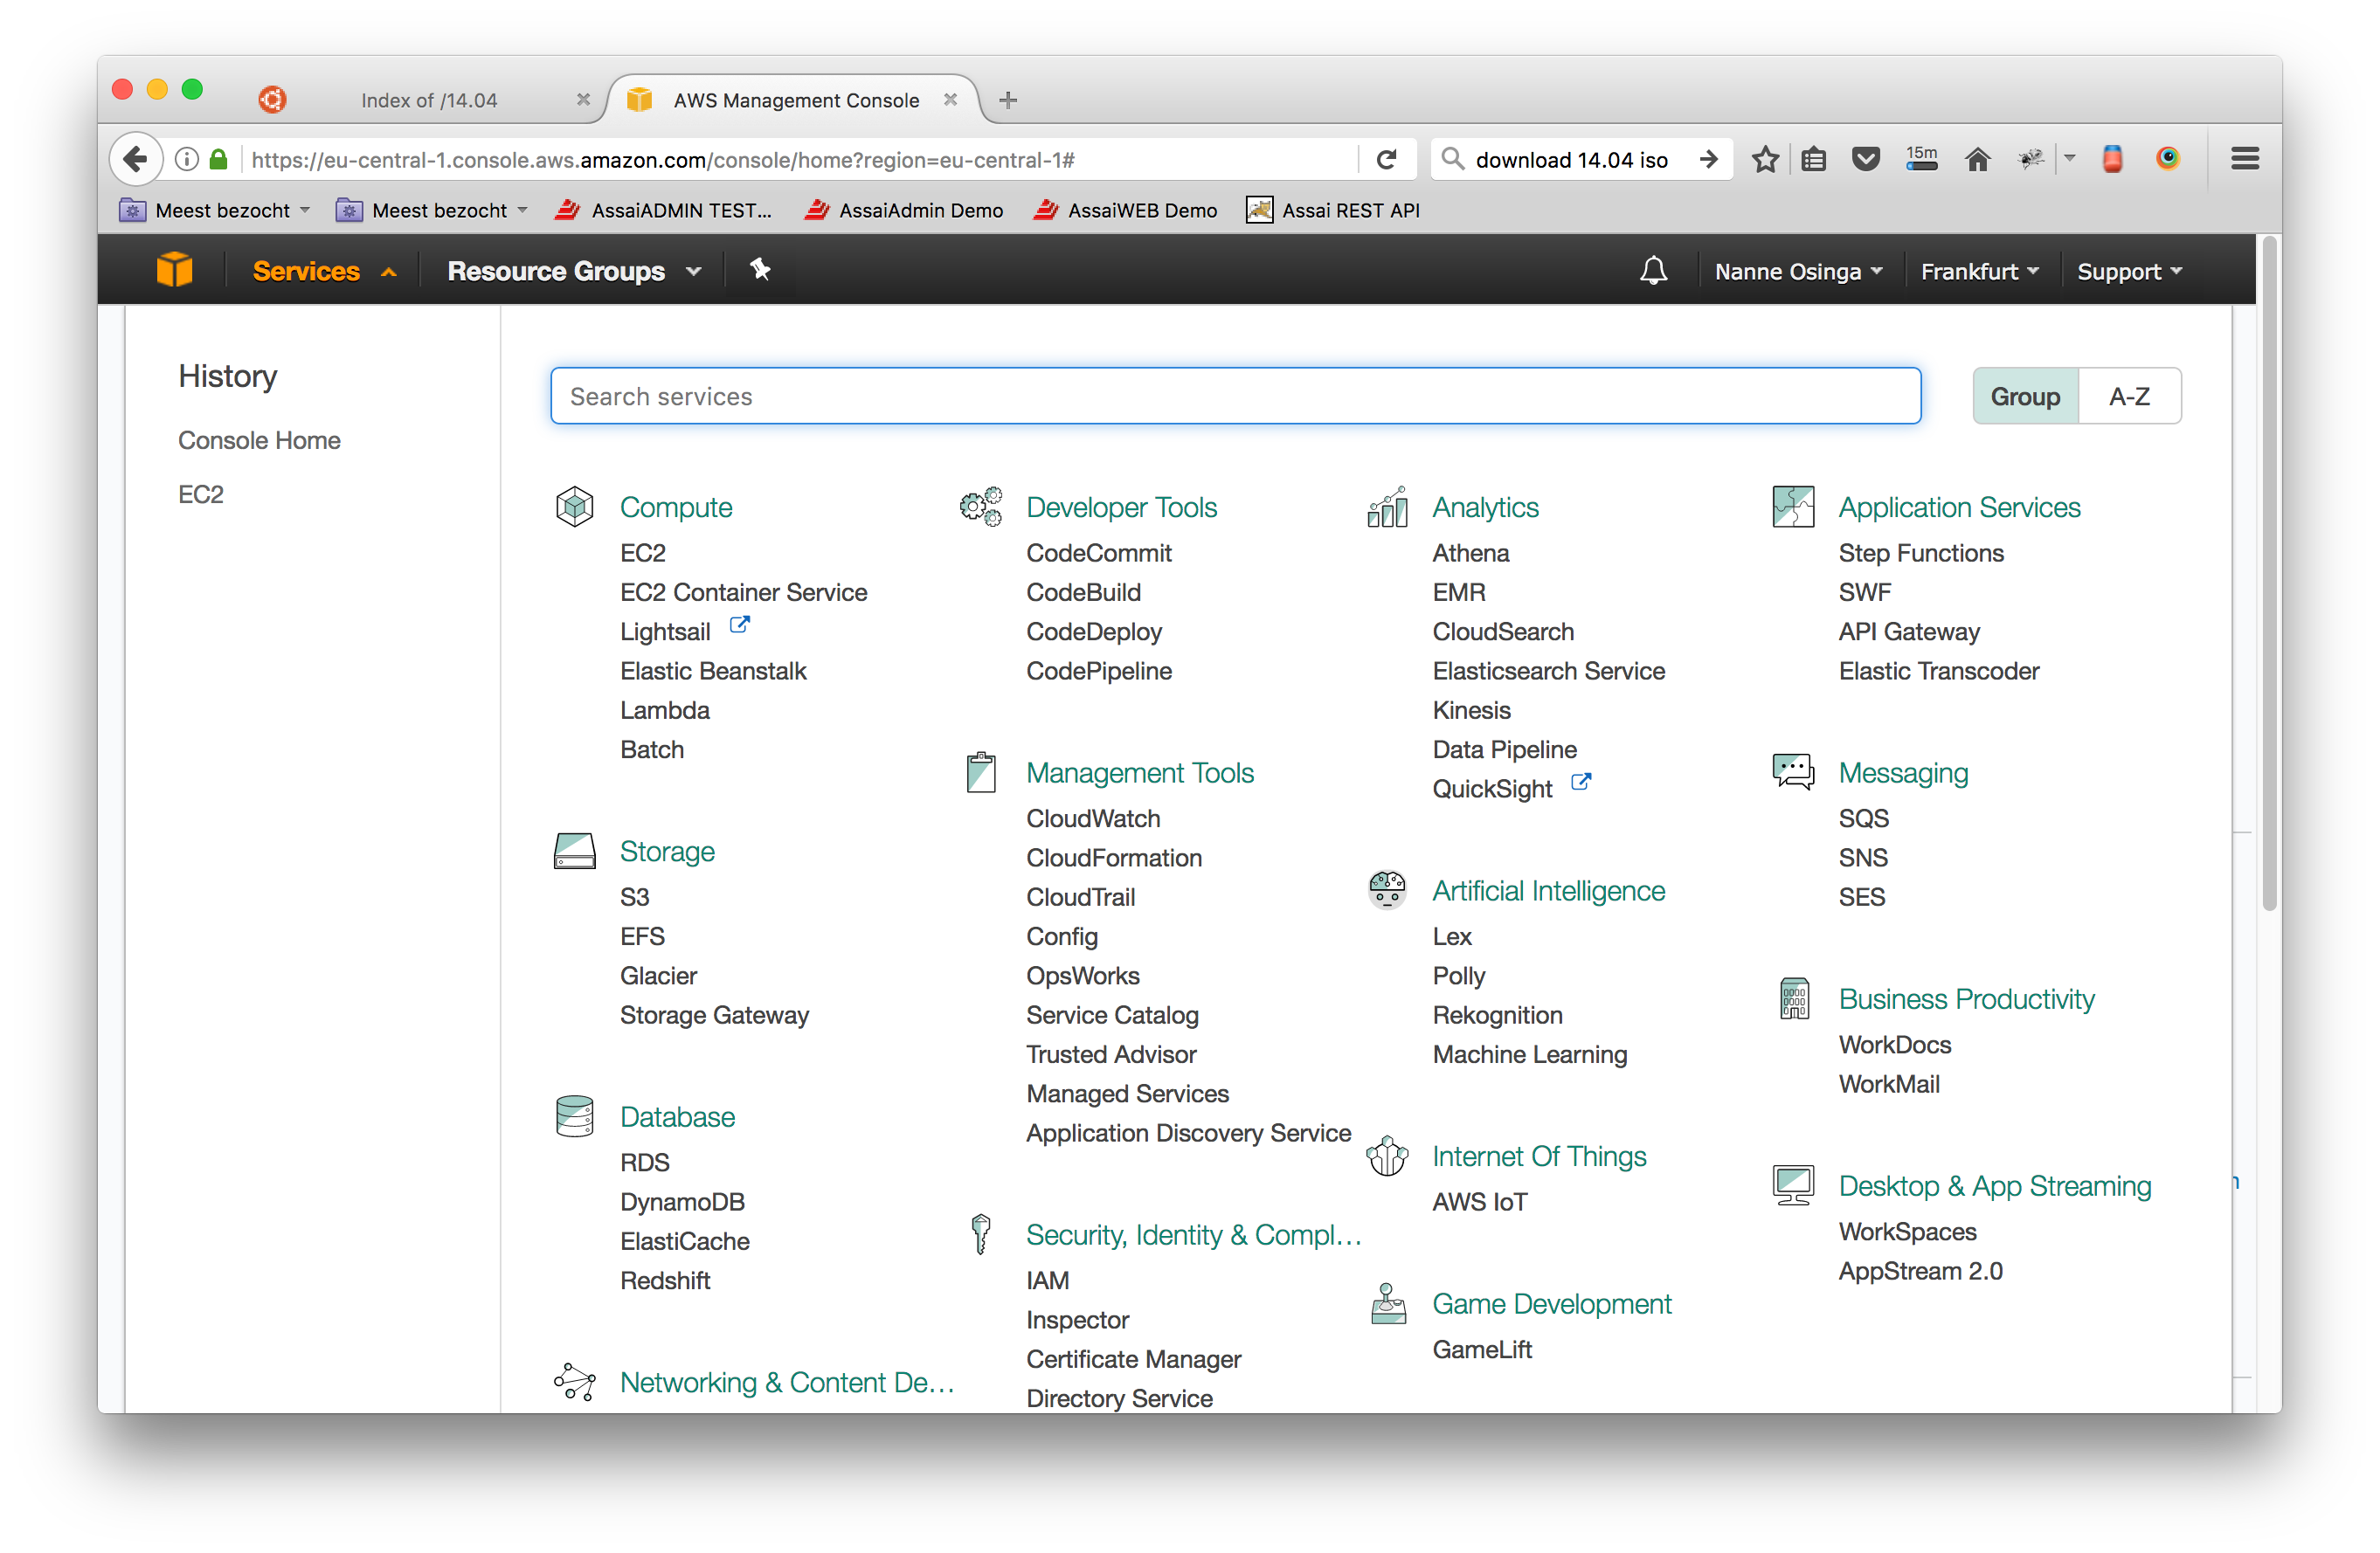The width and height of the screenshot is (2380, 1553).
Task: Open the Nanne Osinga account menu
Action: click(1798, 271)
